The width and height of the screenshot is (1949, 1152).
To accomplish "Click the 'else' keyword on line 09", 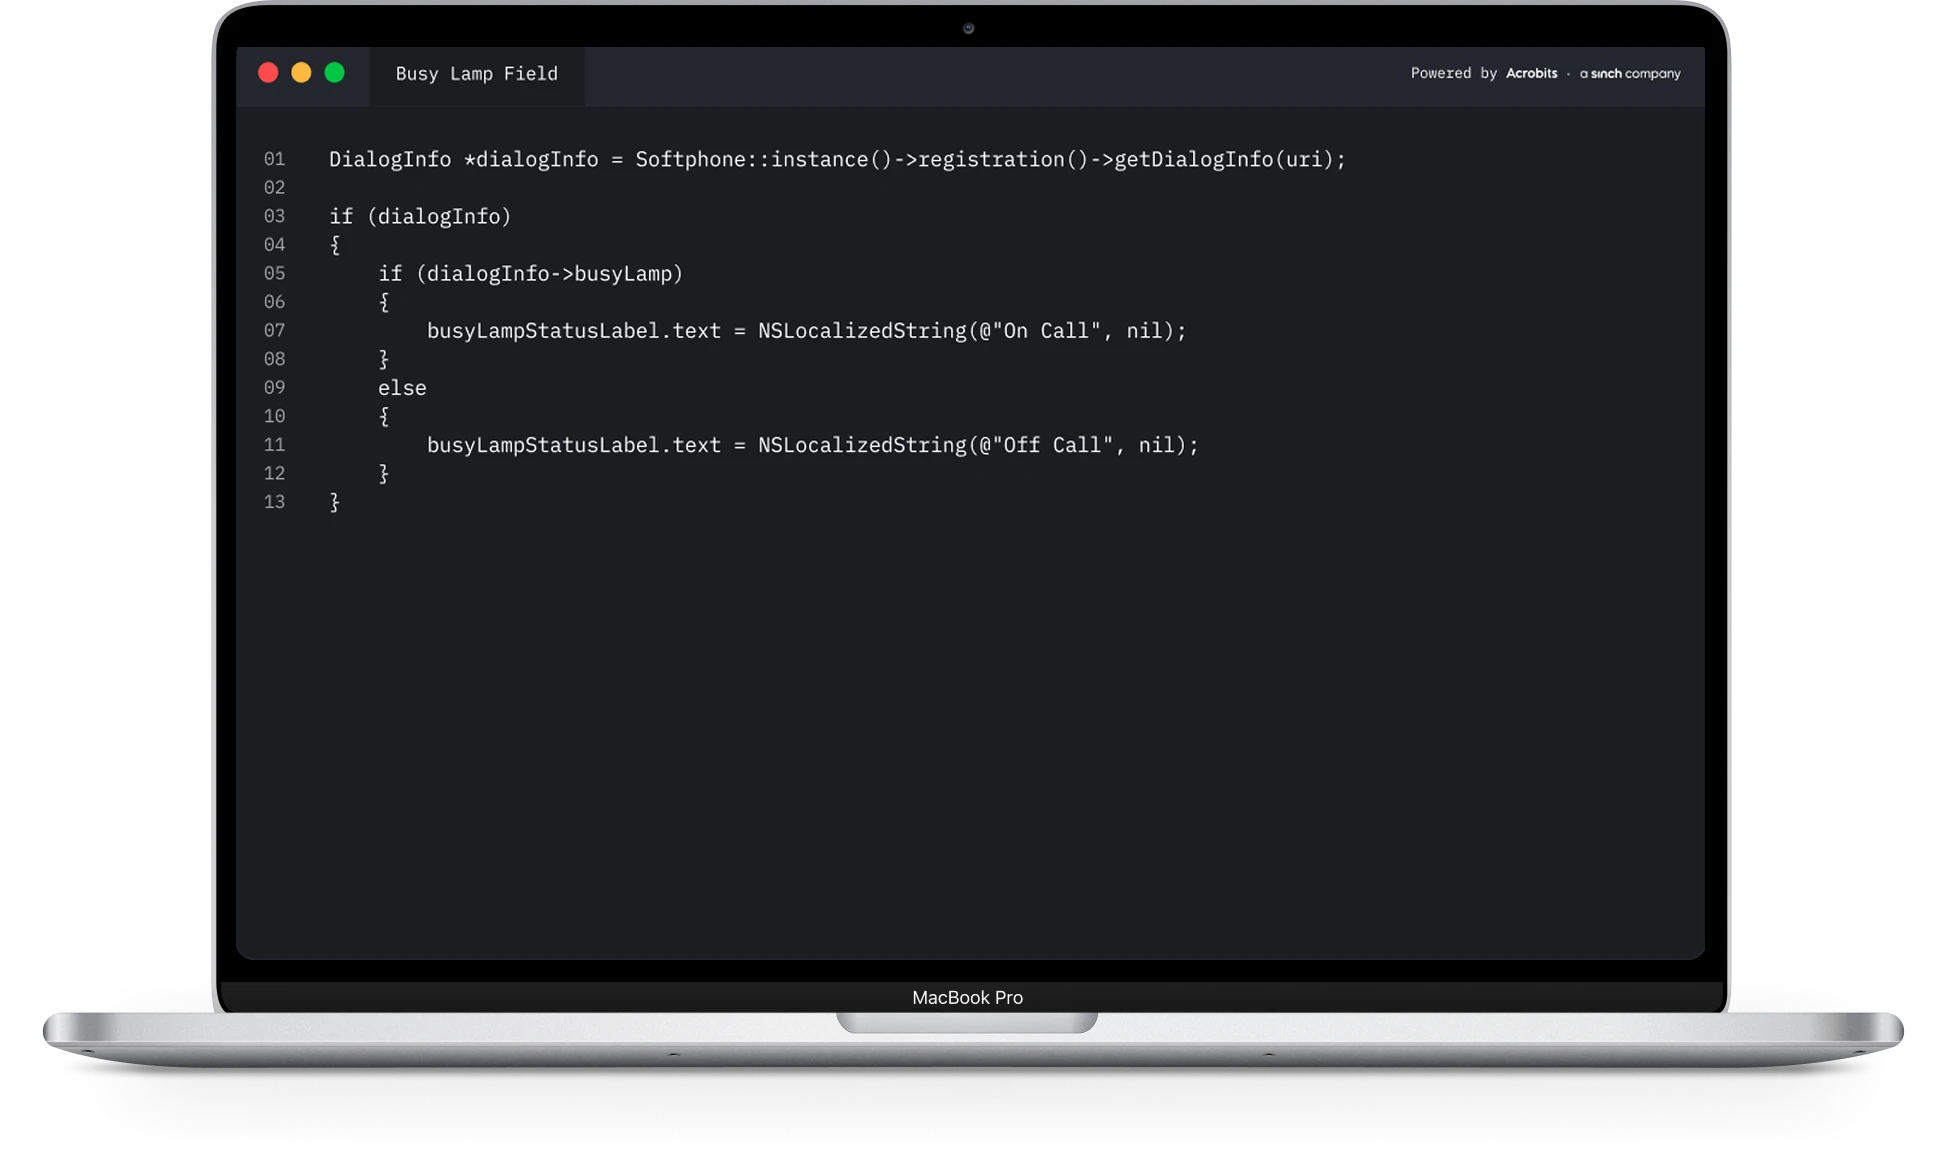I will tap(402, 388).
